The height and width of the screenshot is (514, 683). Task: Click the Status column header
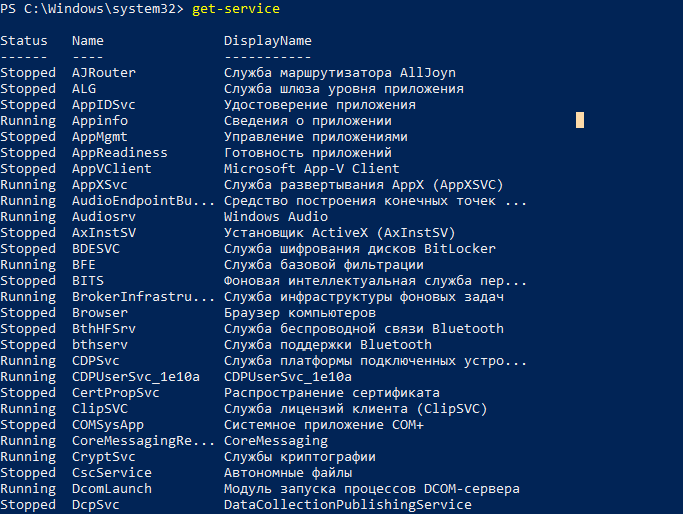(24, 41)
